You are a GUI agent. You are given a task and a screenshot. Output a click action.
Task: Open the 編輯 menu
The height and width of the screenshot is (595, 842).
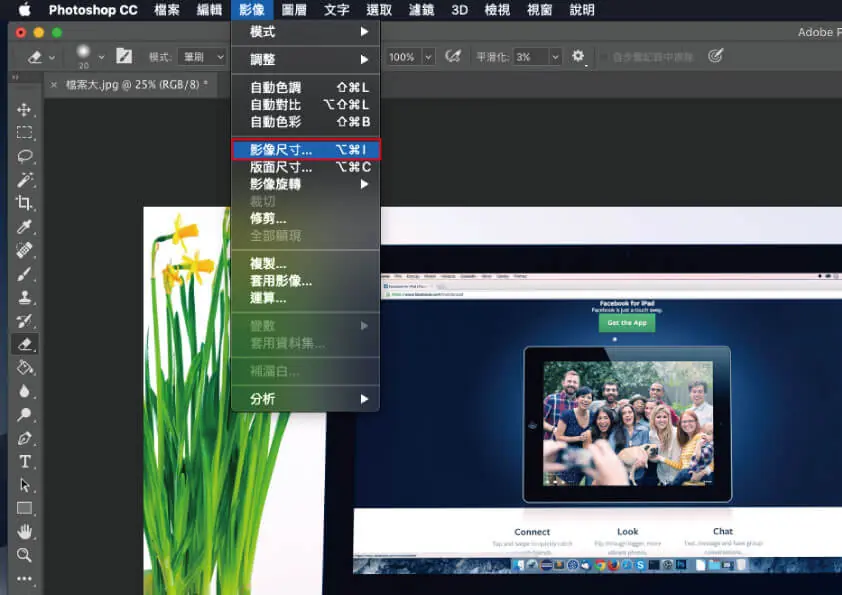click(209, 10)
